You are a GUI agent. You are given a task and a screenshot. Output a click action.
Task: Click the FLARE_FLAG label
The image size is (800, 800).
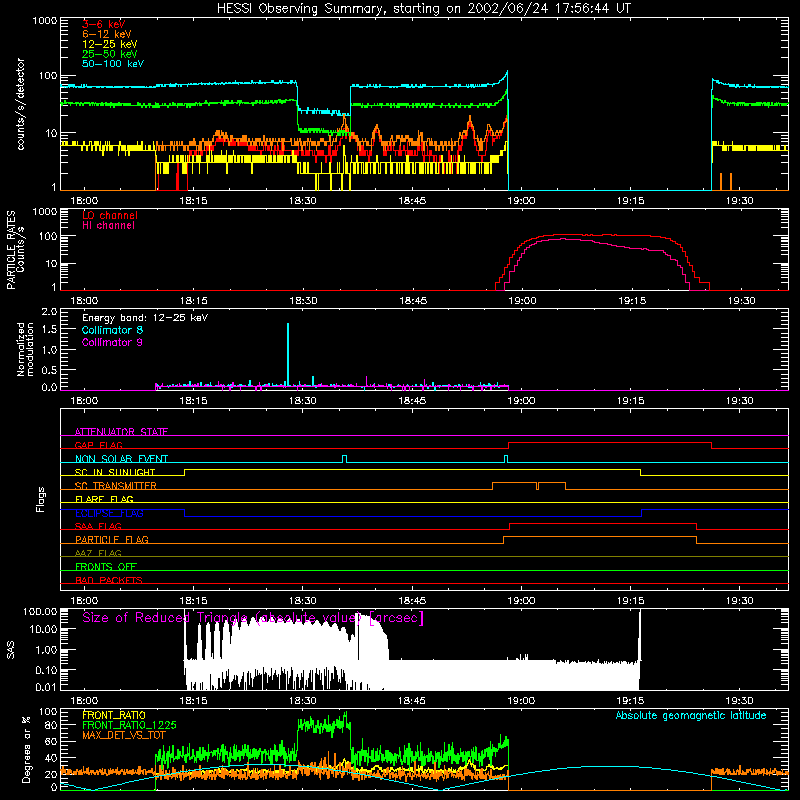pos(104,499)
